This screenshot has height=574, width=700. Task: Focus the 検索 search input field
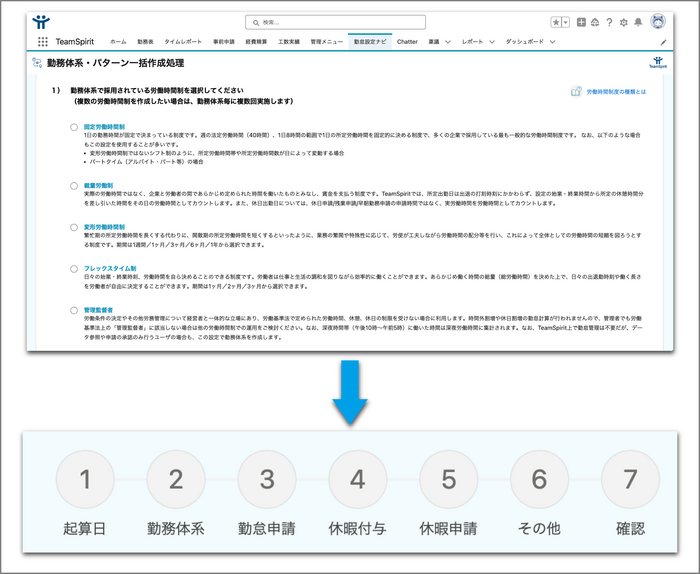click(335, 22)
